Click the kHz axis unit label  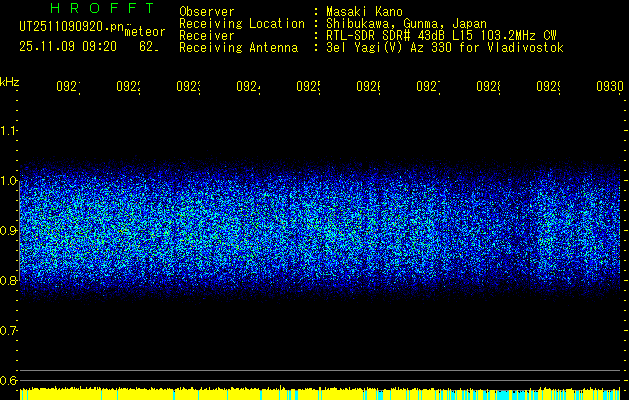pos(9,83)
